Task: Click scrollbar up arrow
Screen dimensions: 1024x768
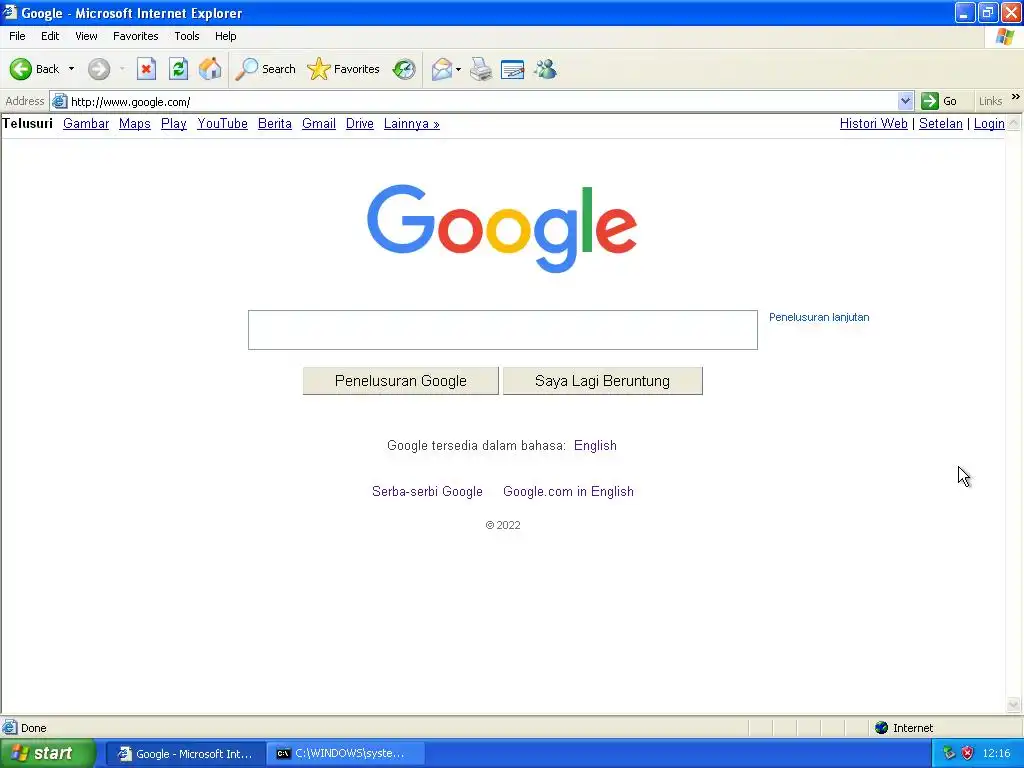Action: coord(1014,123)
